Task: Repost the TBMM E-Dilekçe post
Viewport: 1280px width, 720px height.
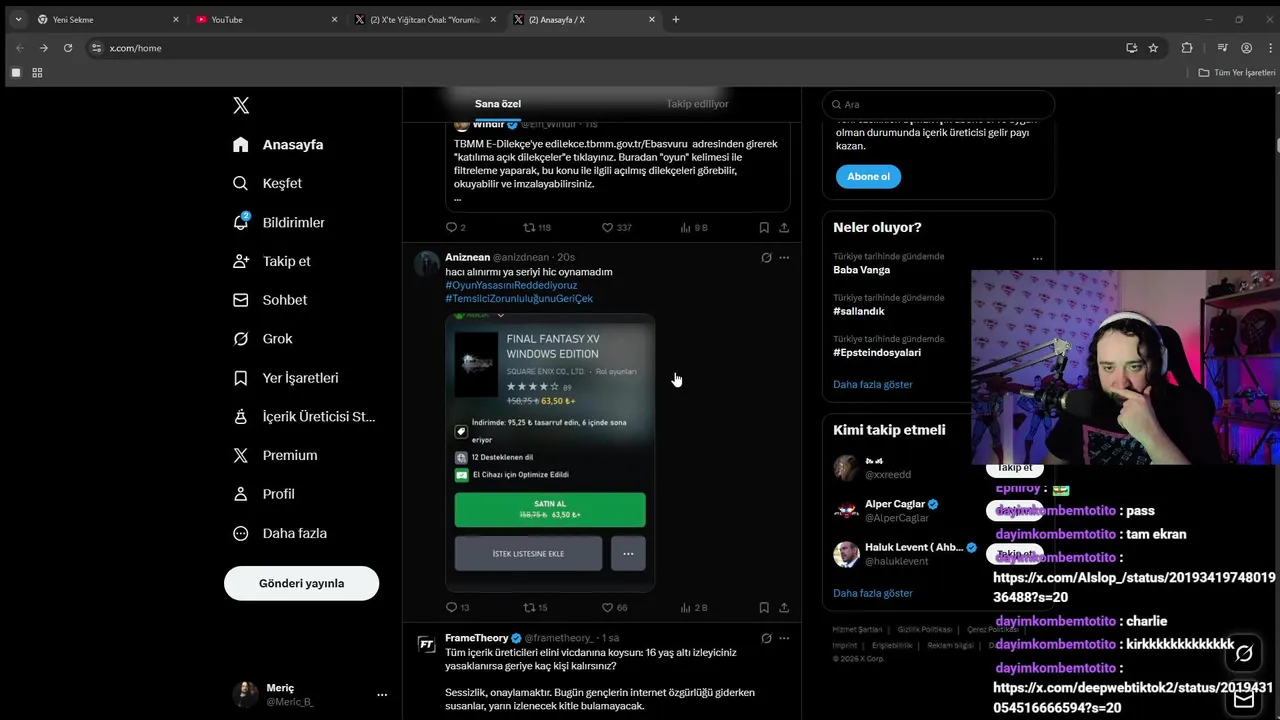Action: 537,228
